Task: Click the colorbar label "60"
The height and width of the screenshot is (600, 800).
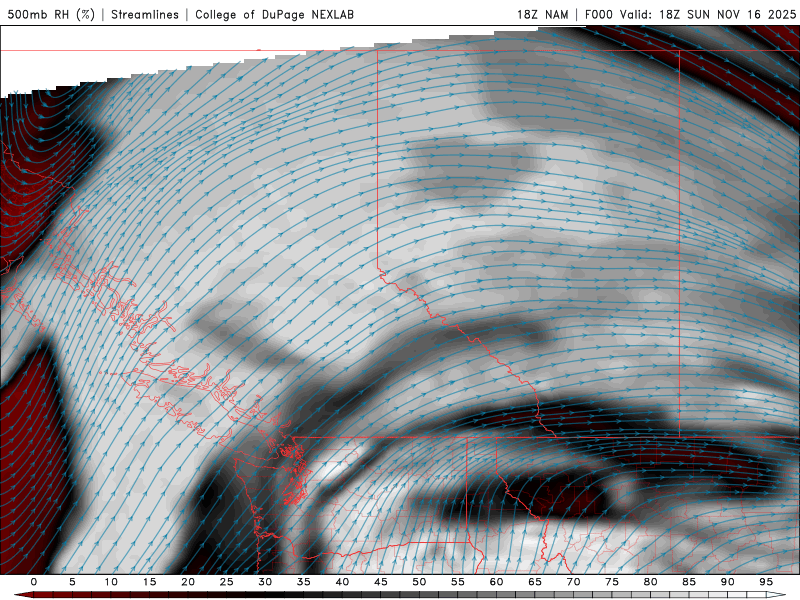Action: [x=496, y=582]
